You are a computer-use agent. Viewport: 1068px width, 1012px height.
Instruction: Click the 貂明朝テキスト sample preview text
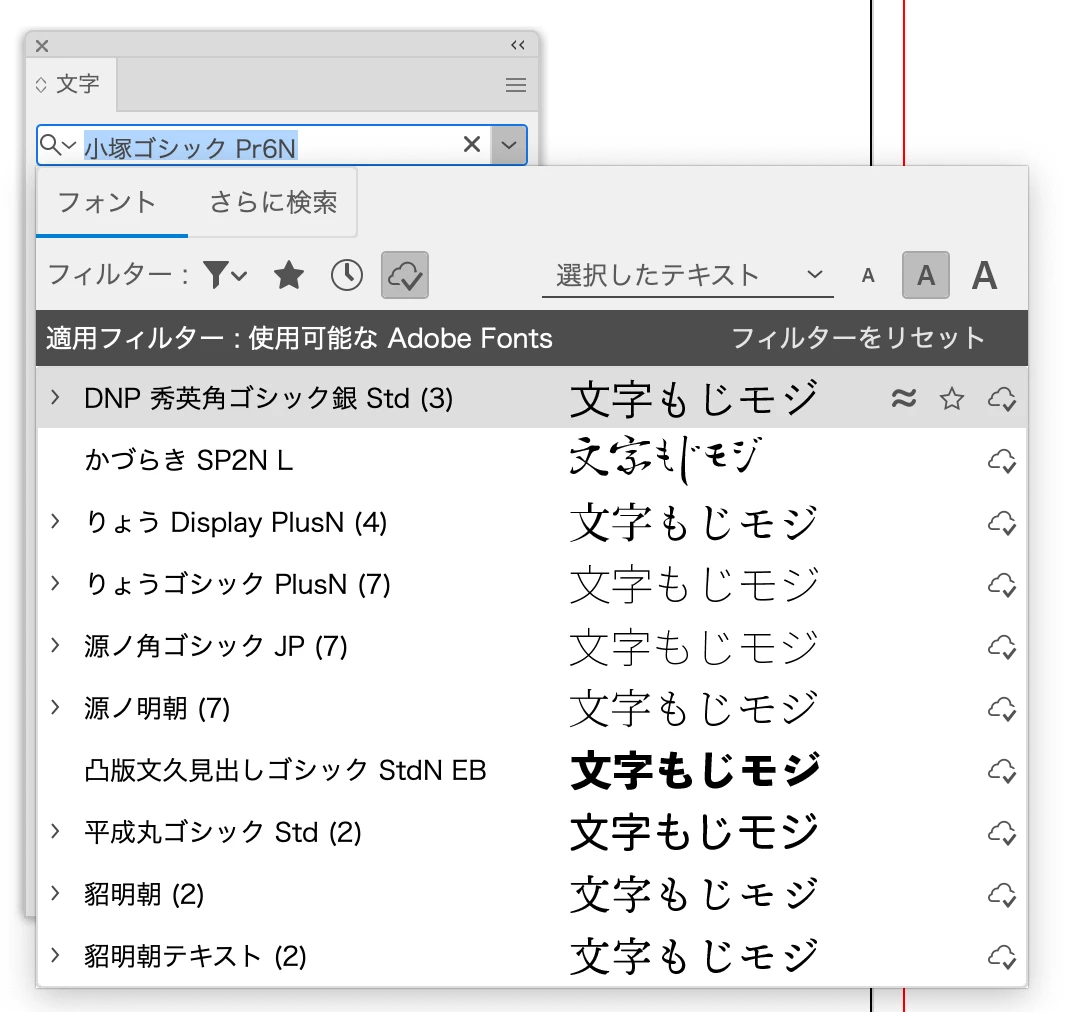tap(694, 956)
